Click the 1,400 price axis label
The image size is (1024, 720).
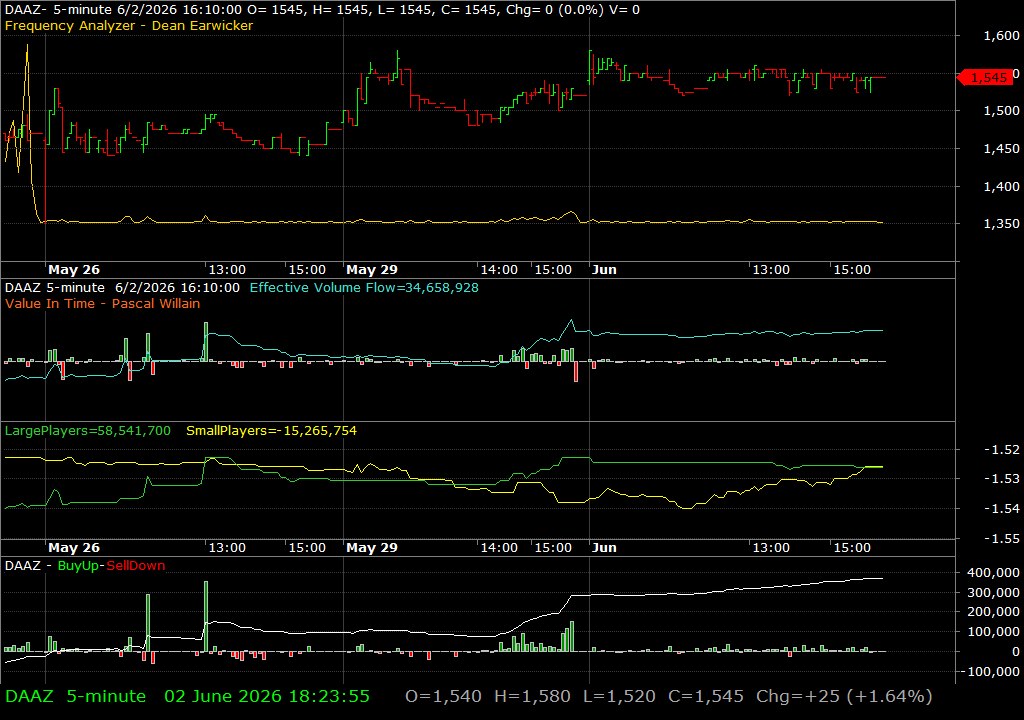pos(1001,186)
